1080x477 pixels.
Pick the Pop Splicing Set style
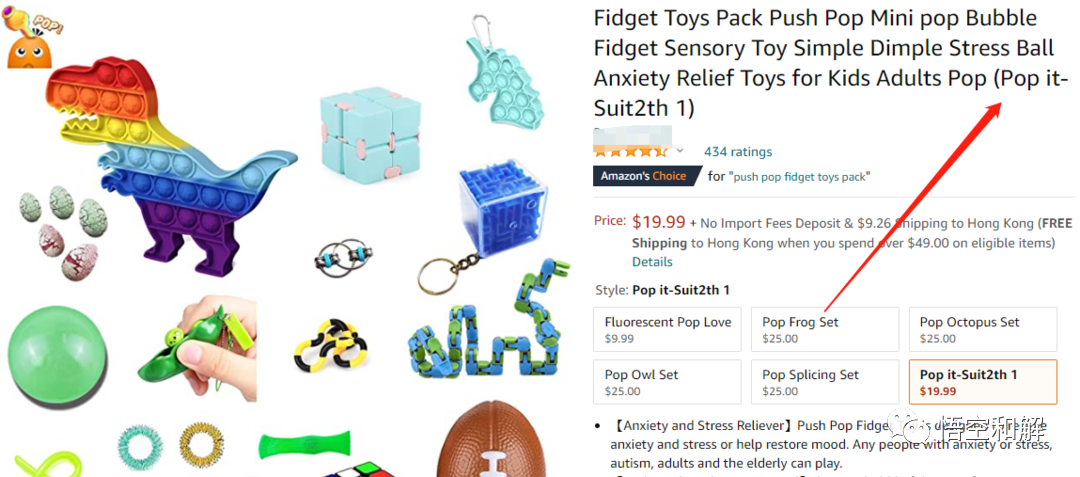tap(825, 382)
